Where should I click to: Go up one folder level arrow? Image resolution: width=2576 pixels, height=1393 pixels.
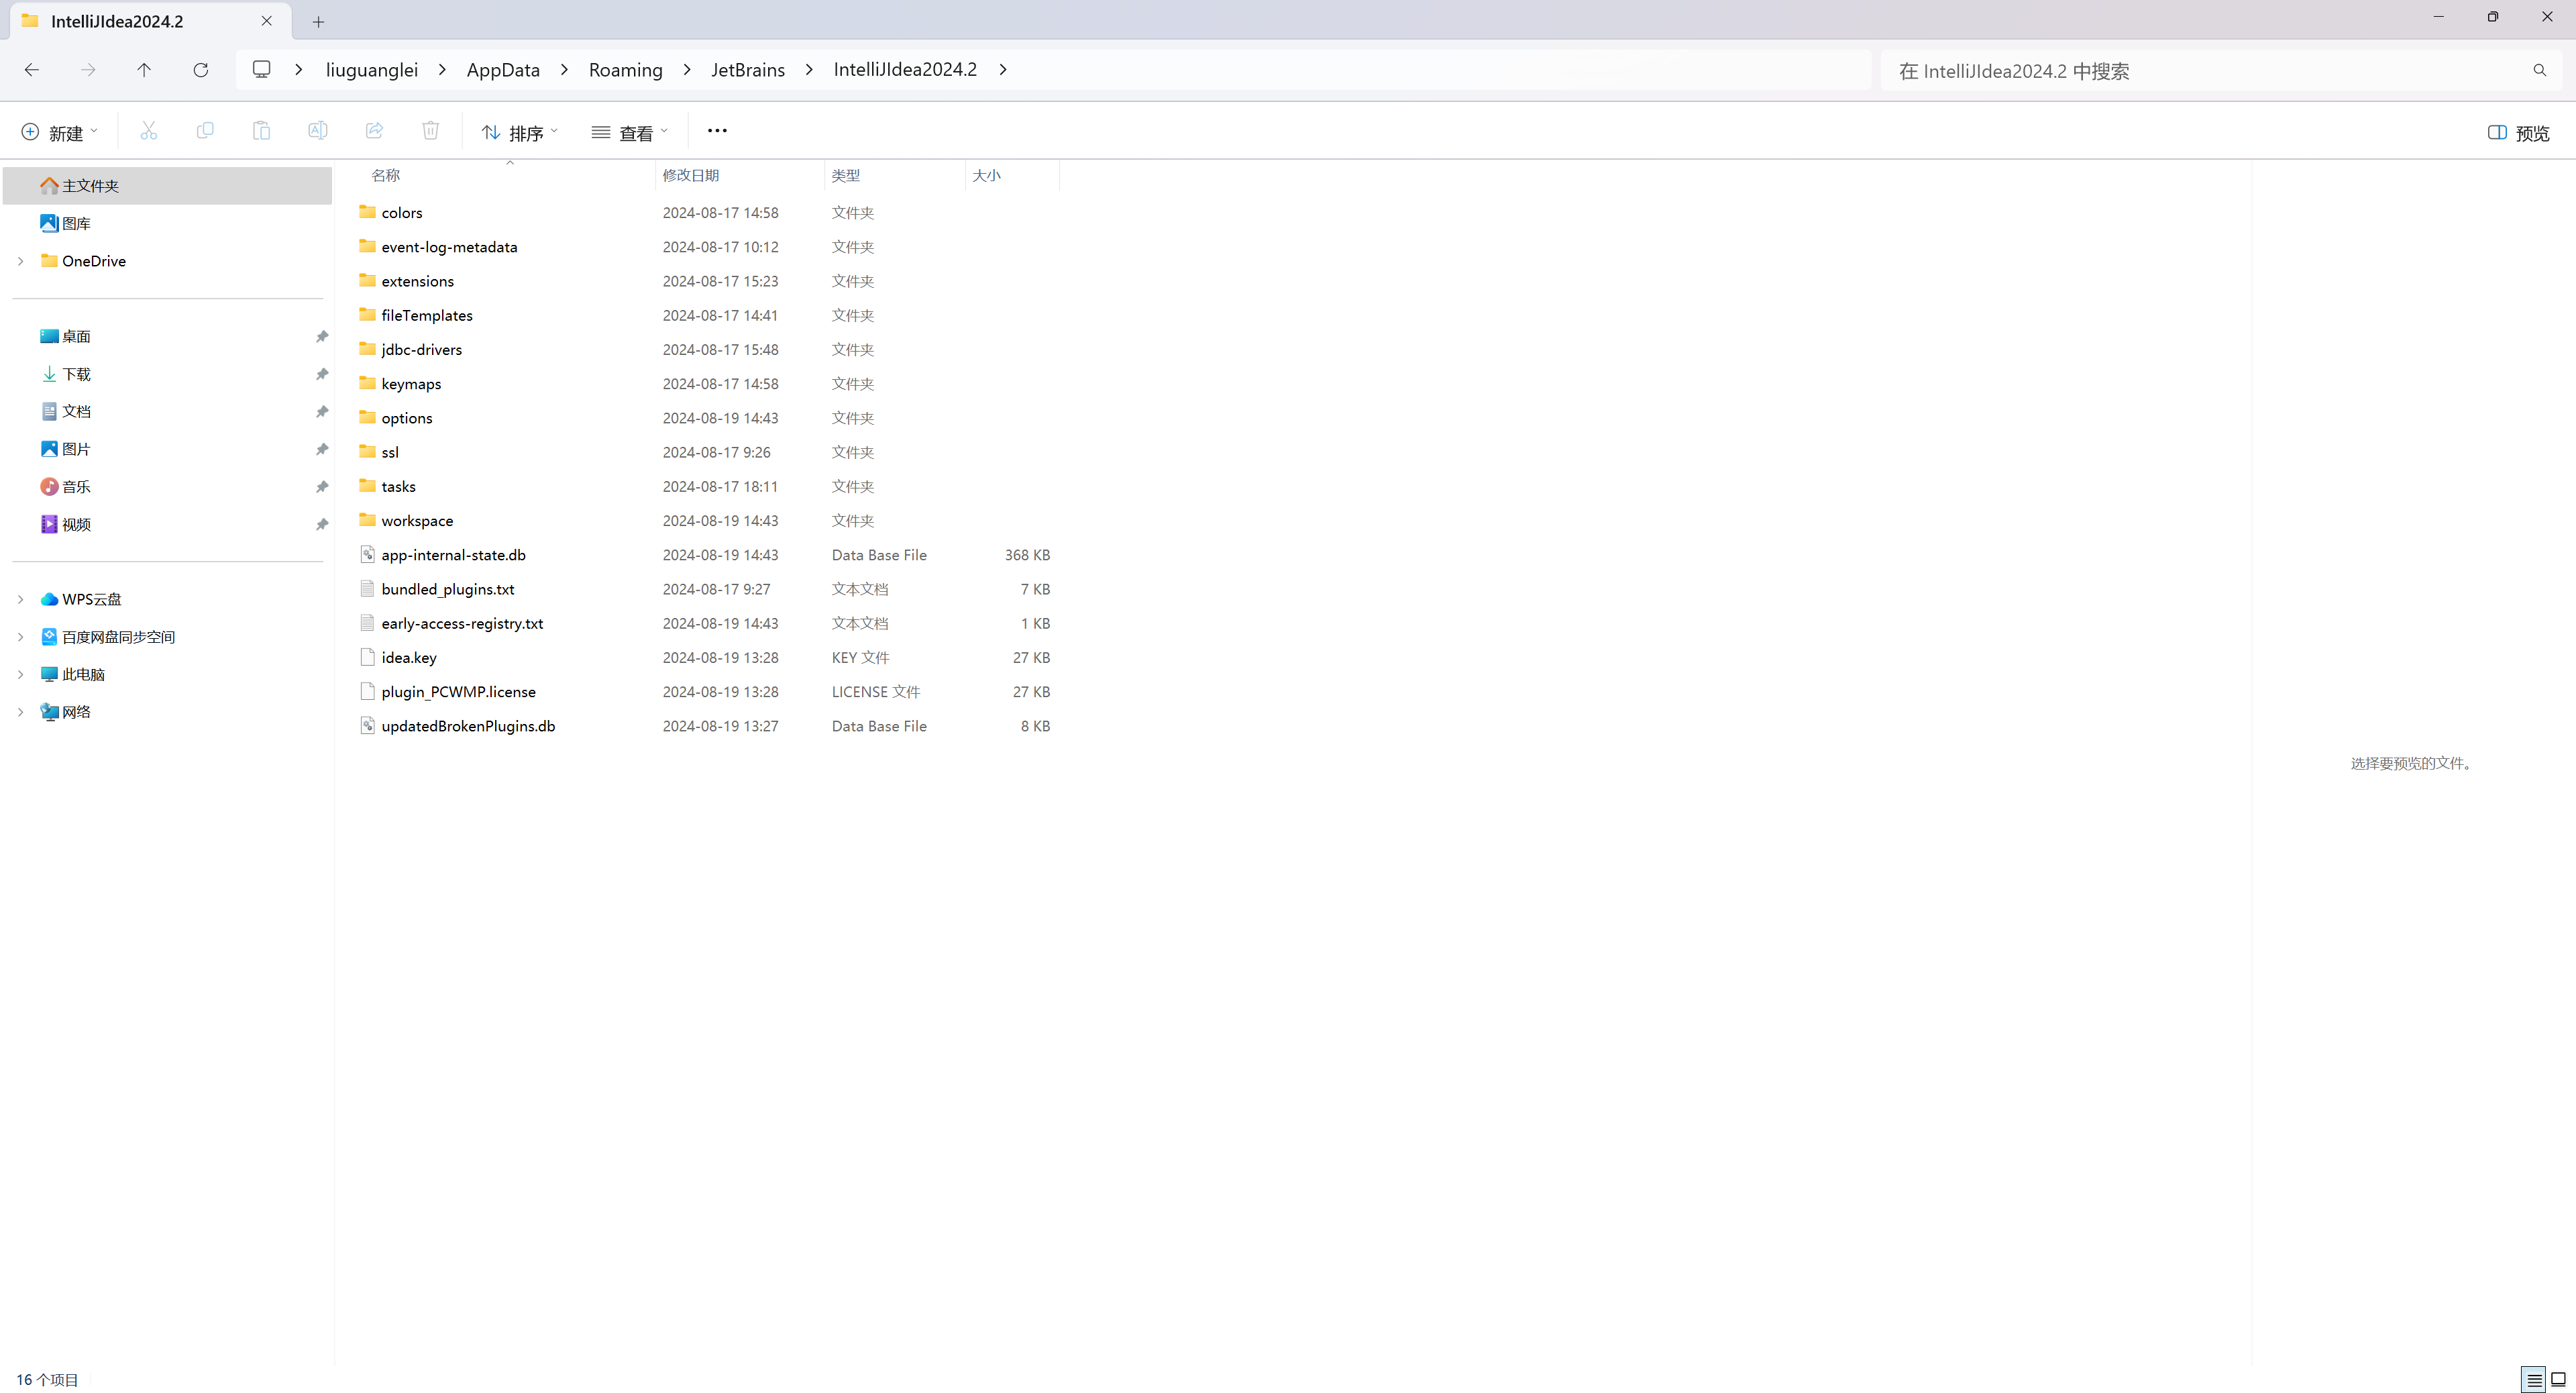pyautogui.click(x=144, y=70)
